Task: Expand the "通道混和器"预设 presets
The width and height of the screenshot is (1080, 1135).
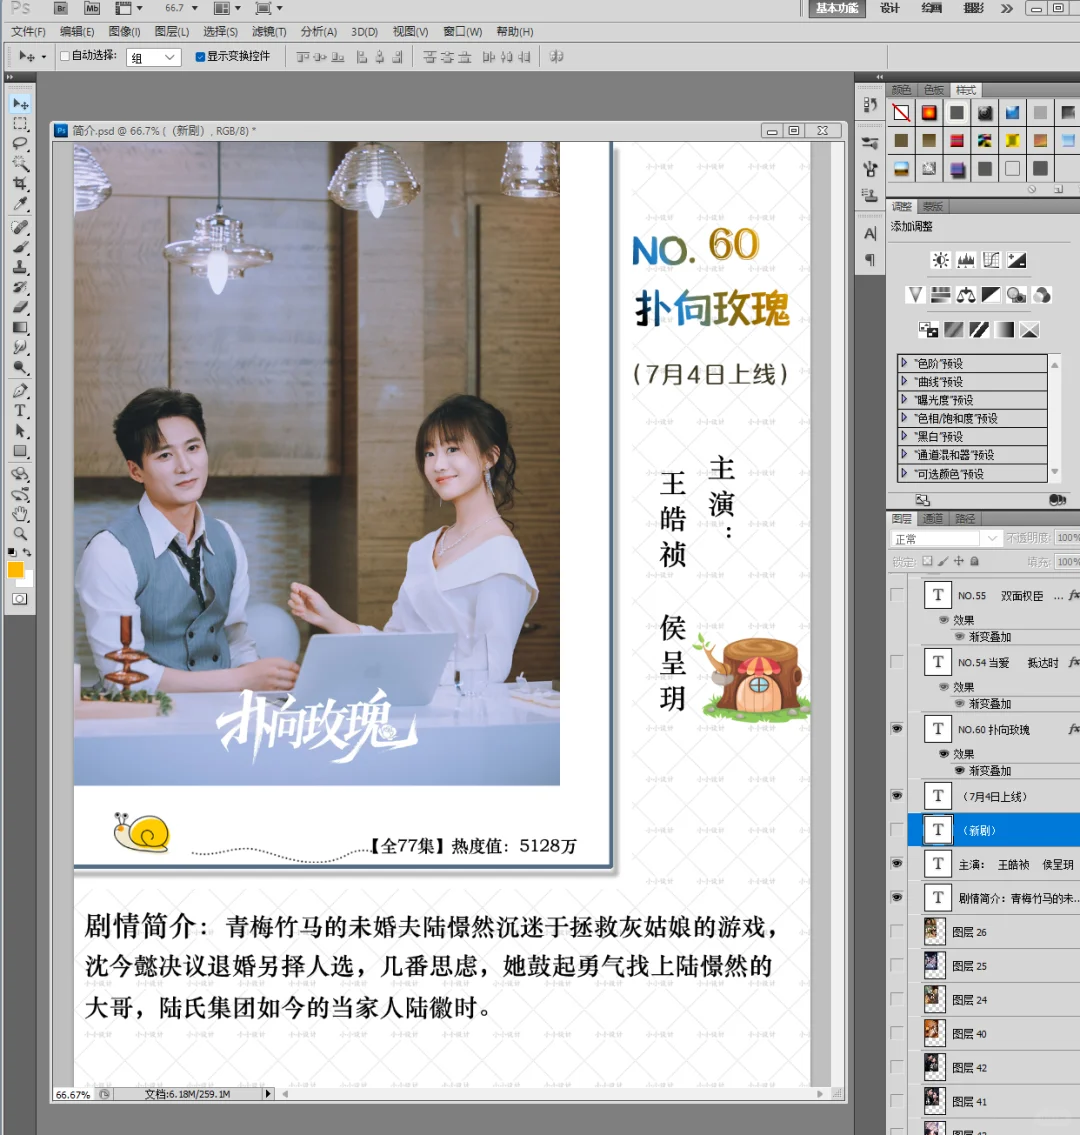Action: (904, 454)
